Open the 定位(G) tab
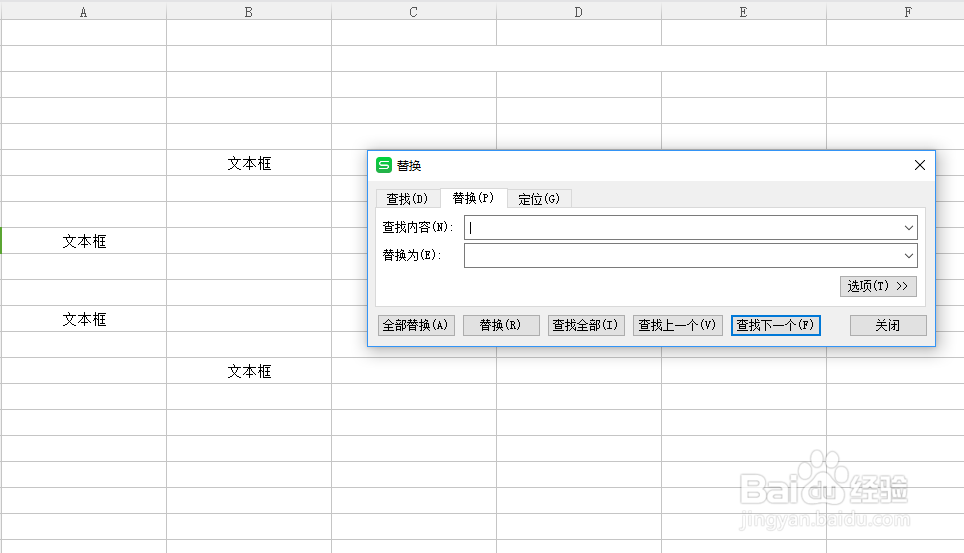Image resolution: width=964 pixels, height=553 pixels. click(x=539, y=199)
